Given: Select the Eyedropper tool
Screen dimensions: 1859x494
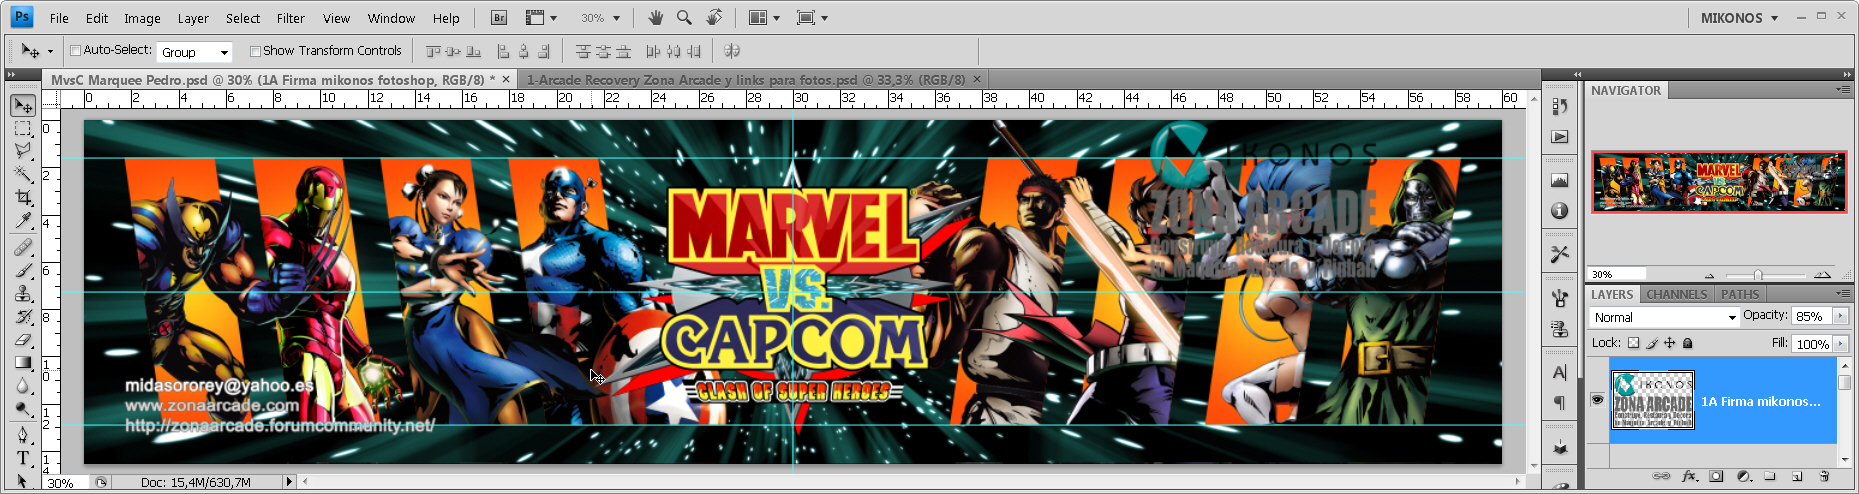Looking at the screenshot, I should tap(23, 221).
